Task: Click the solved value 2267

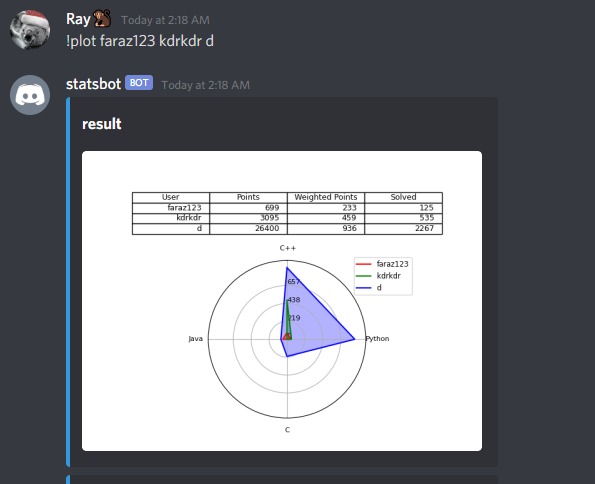Action: click(x=424, y=229)
